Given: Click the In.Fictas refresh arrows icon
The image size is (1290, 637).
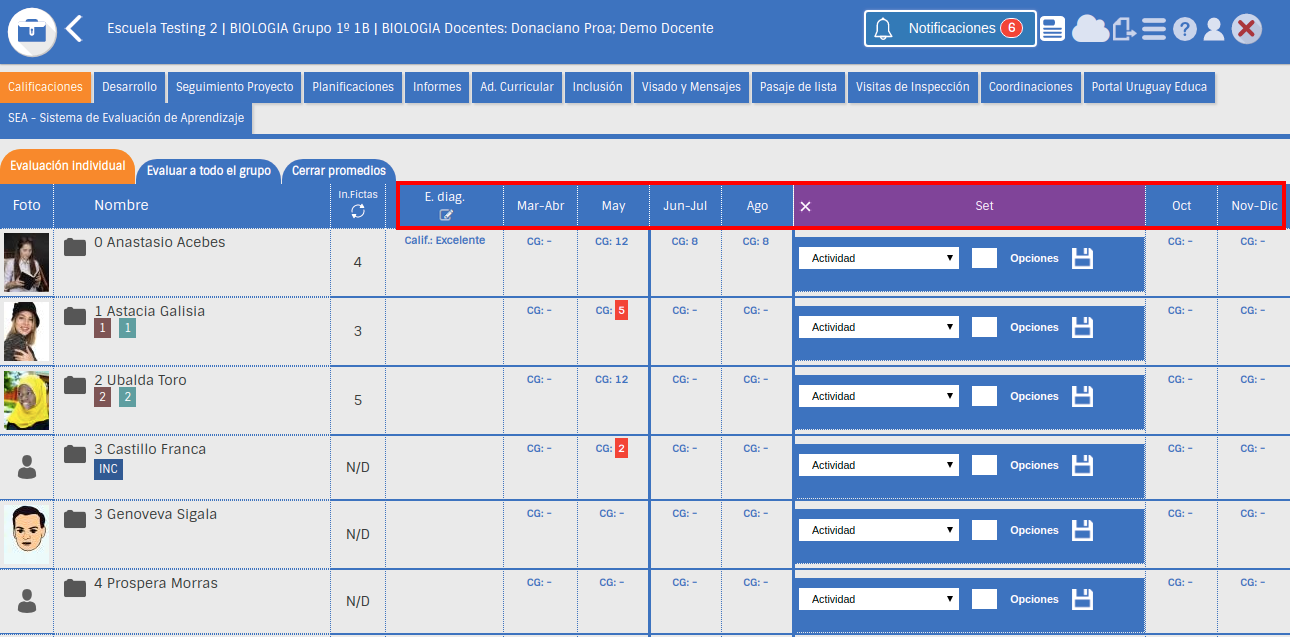Looking at the screenshot, I should [358, 211].
